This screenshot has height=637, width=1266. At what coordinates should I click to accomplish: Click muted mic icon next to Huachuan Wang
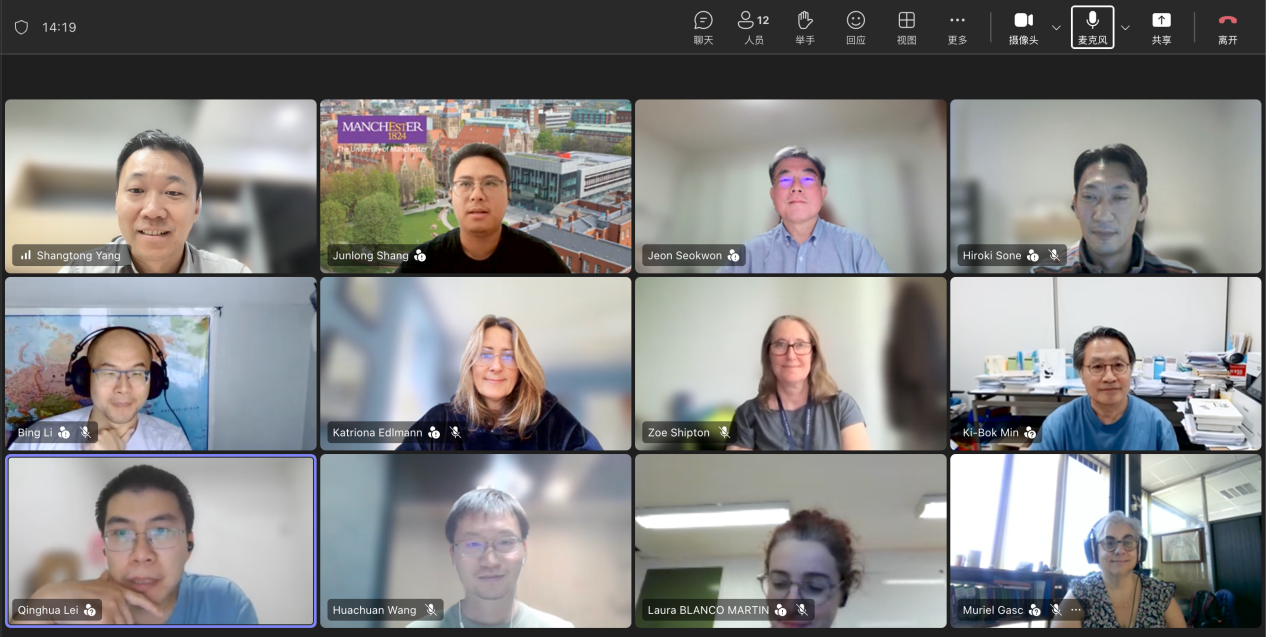(431, 610)
